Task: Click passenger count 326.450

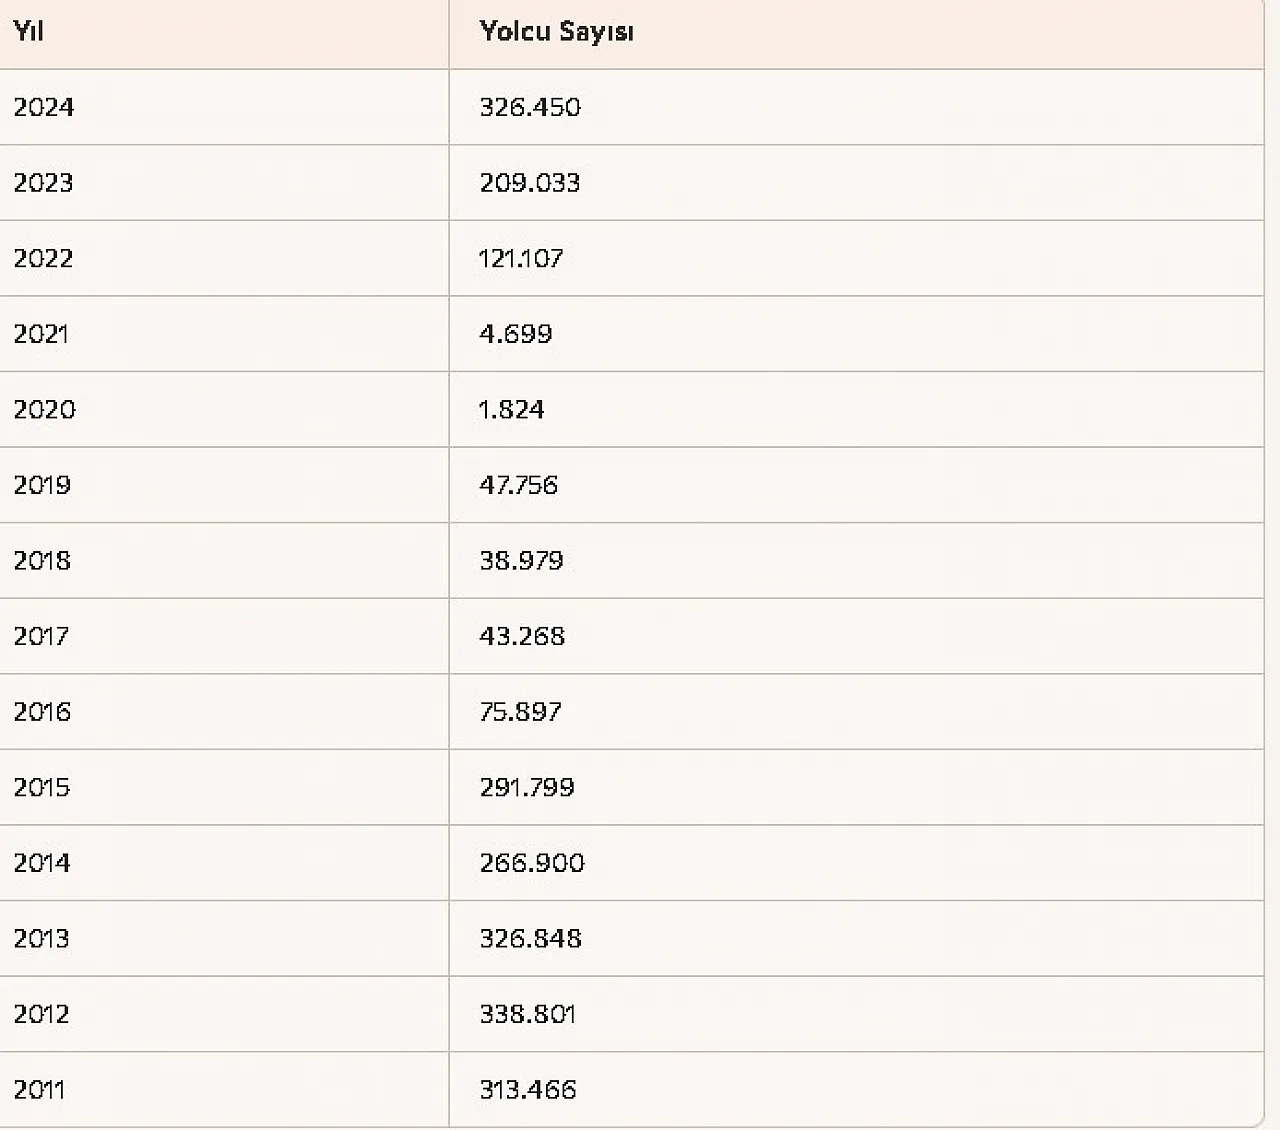Action: click(530, 107)
